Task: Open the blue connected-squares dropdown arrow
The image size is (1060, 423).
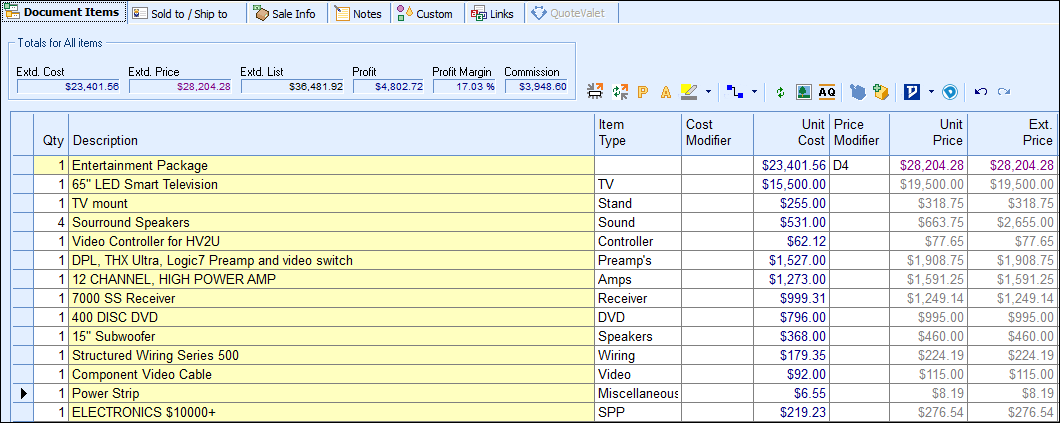Action: point(753,92)
